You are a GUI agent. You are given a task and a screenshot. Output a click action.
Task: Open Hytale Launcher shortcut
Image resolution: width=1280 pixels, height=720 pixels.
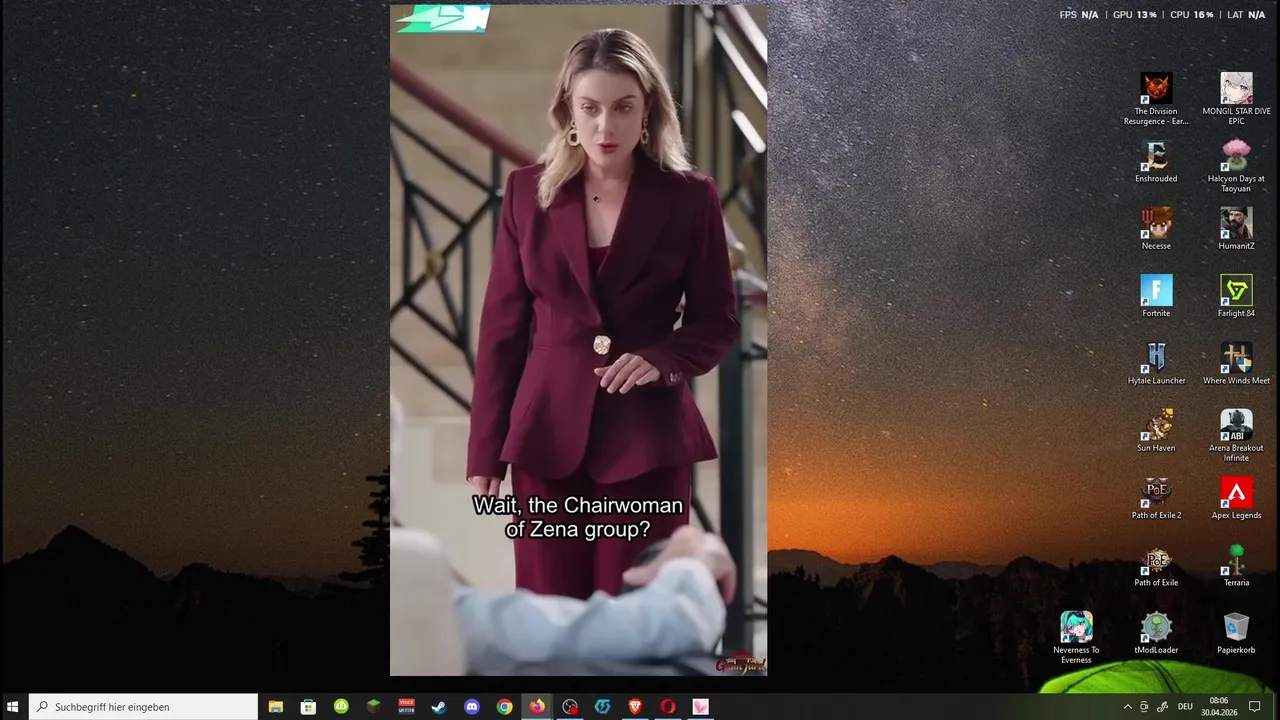point(1156,363)
